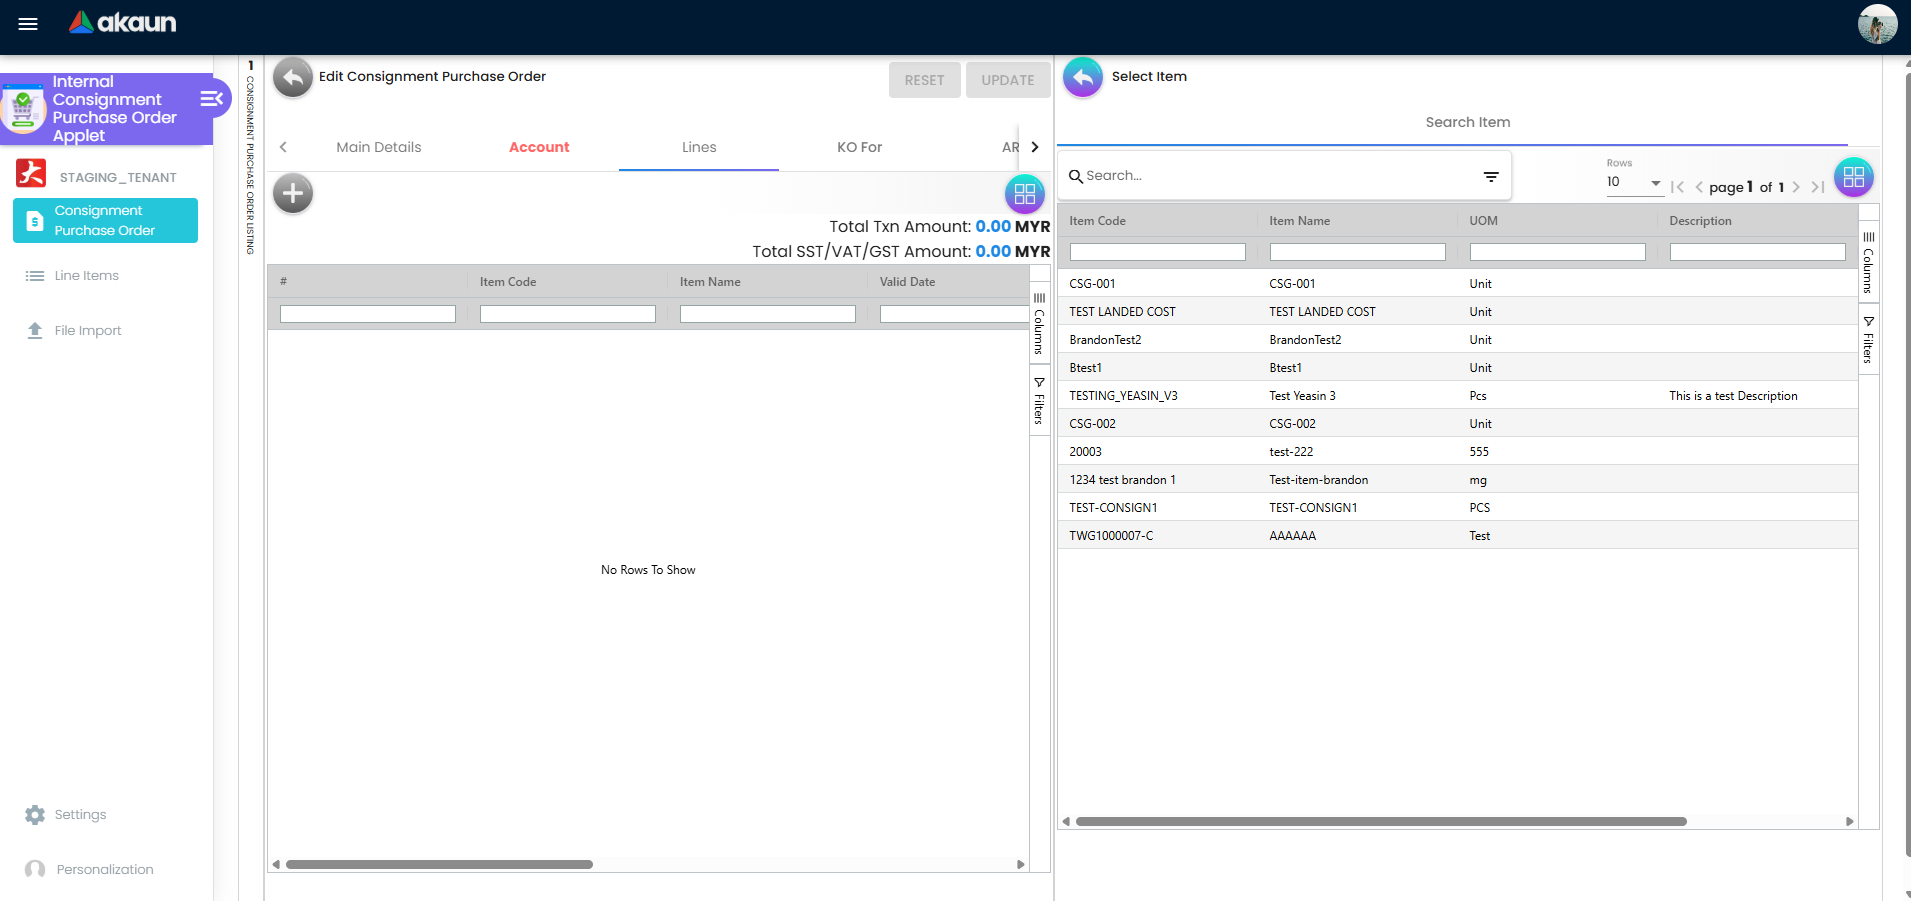Select the TEST-CONSIGN1 item row
Image resolution: width=1911 pixels, height=901 pixels.
click(x=1458, y=508)
